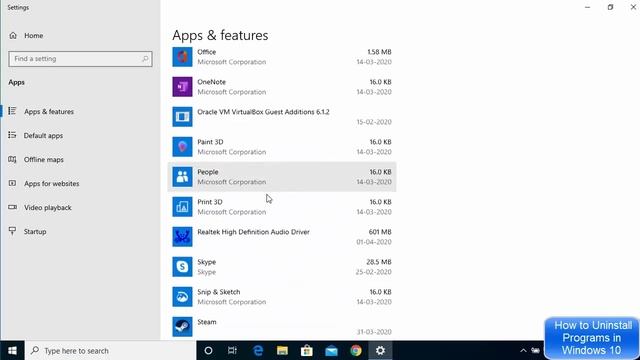The image size is (640, 360).
Task: Click the Offline maps sidebar icon
Action: pos(12,159)
